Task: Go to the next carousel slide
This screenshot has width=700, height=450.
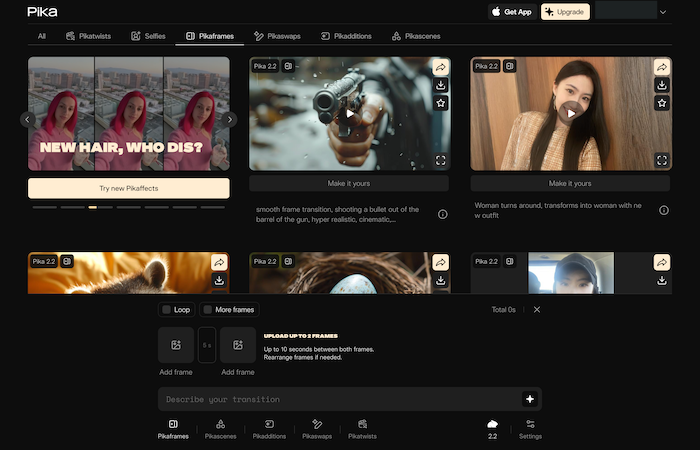Action: coord(230,119)
